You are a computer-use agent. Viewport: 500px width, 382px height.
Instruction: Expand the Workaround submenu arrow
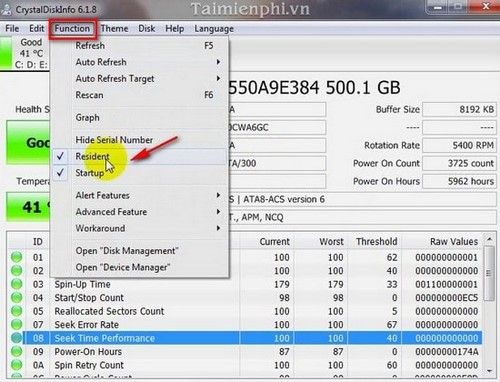point(218,228)
